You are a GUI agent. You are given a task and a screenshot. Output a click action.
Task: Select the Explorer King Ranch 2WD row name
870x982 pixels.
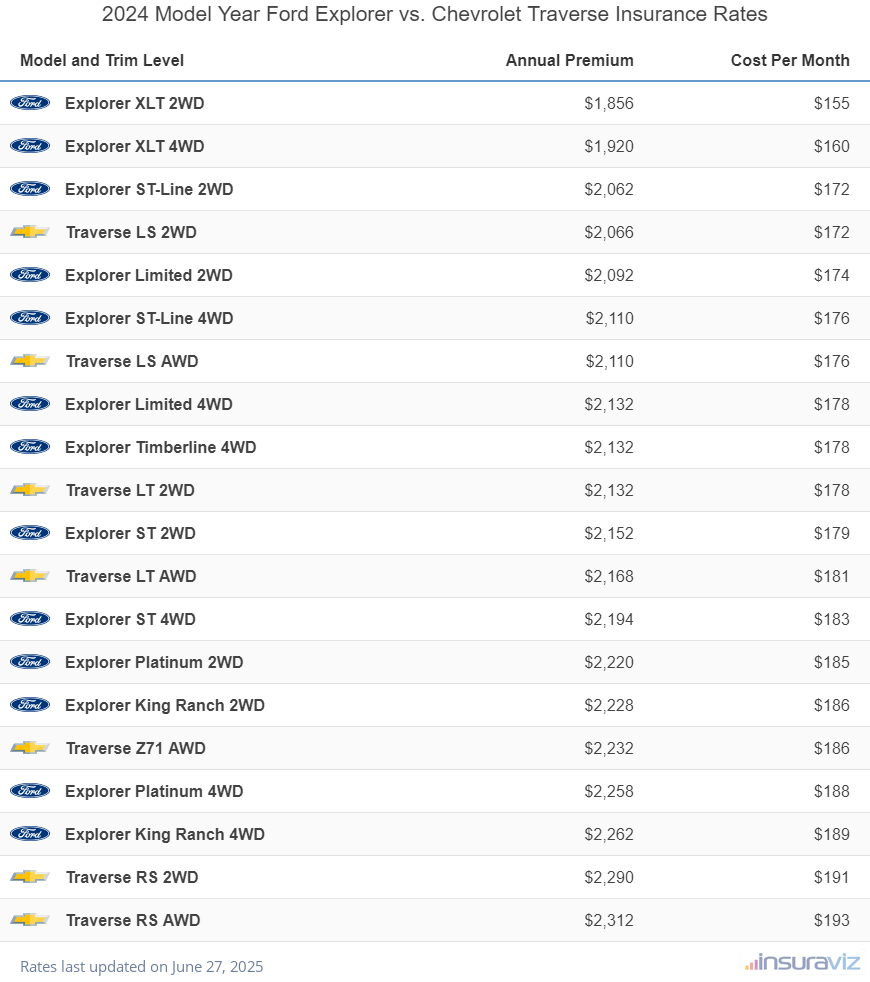165,705
